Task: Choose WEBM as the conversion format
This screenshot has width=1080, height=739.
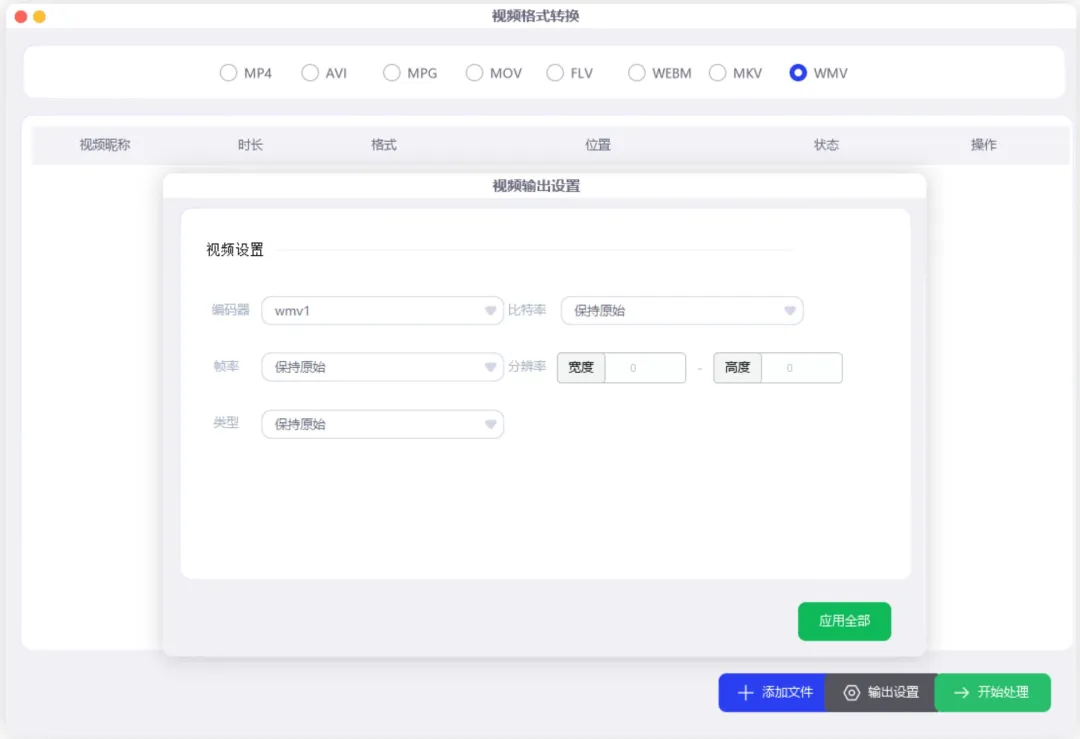Action: point(636,72)
